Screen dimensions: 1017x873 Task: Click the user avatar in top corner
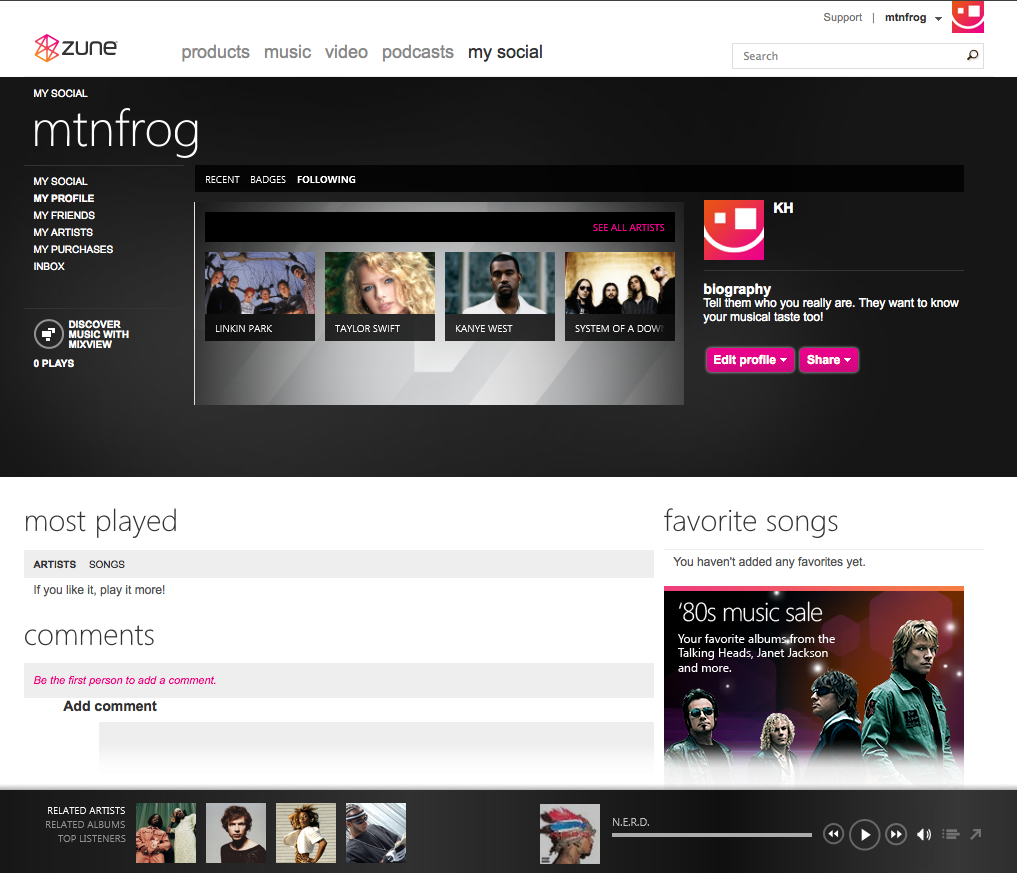(x=967, y=15)
